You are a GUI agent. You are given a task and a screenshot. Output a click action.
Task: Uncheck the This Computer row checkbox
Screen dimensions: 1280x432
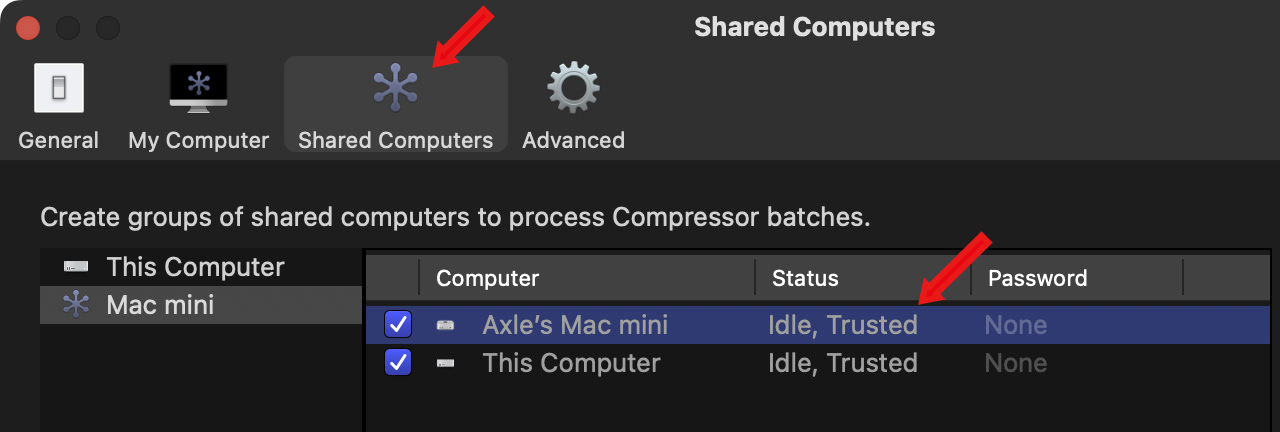pyautogui.click(x=398, y=363)
